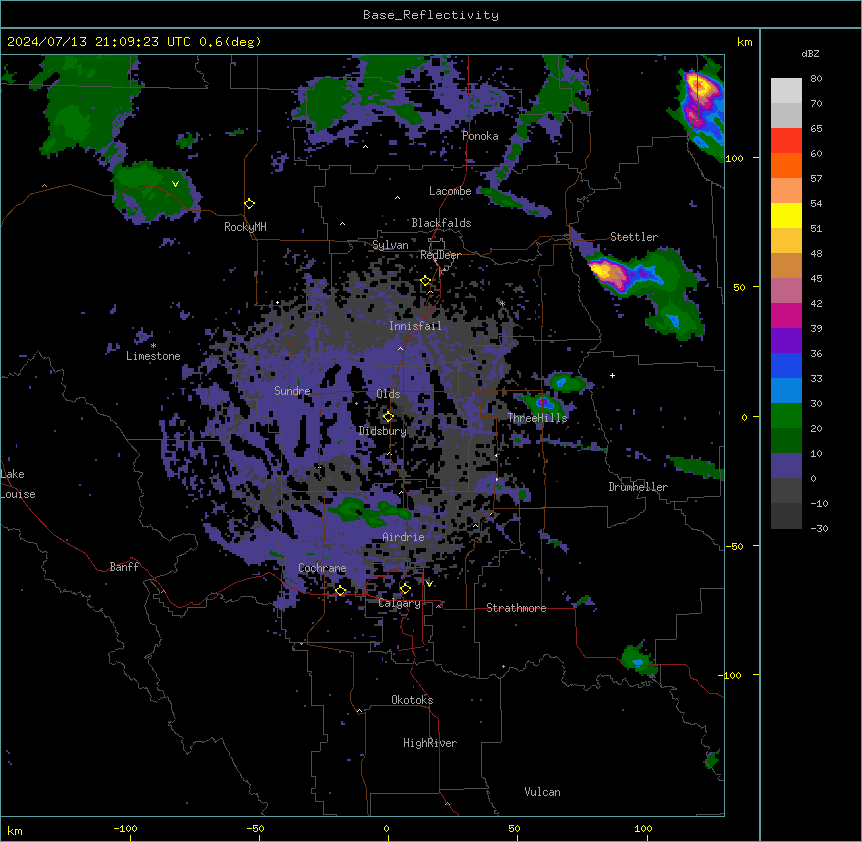862x842 pixels.
Task: Click the Sylvan label on the map
Action: [390, 245]
